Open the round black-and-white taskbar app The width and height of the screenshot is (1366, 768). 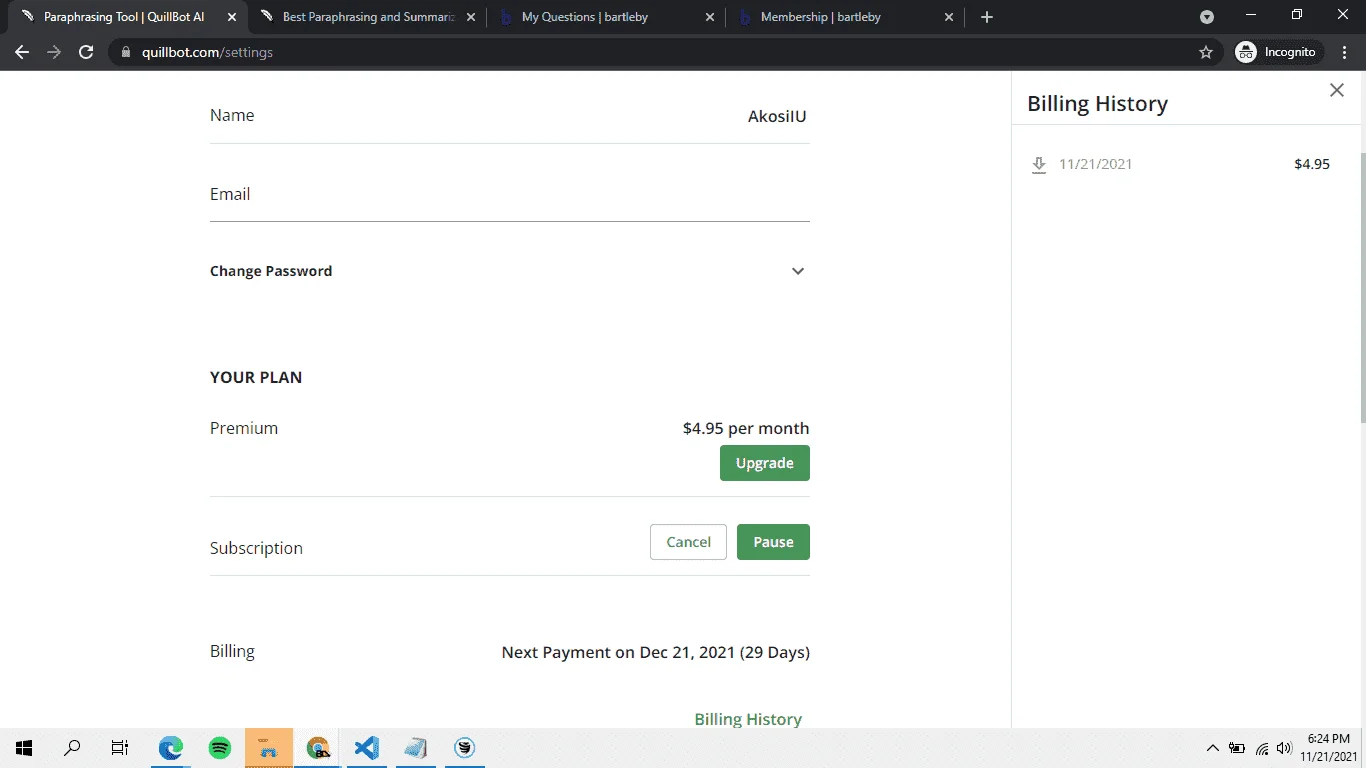[x=465, y=748]
